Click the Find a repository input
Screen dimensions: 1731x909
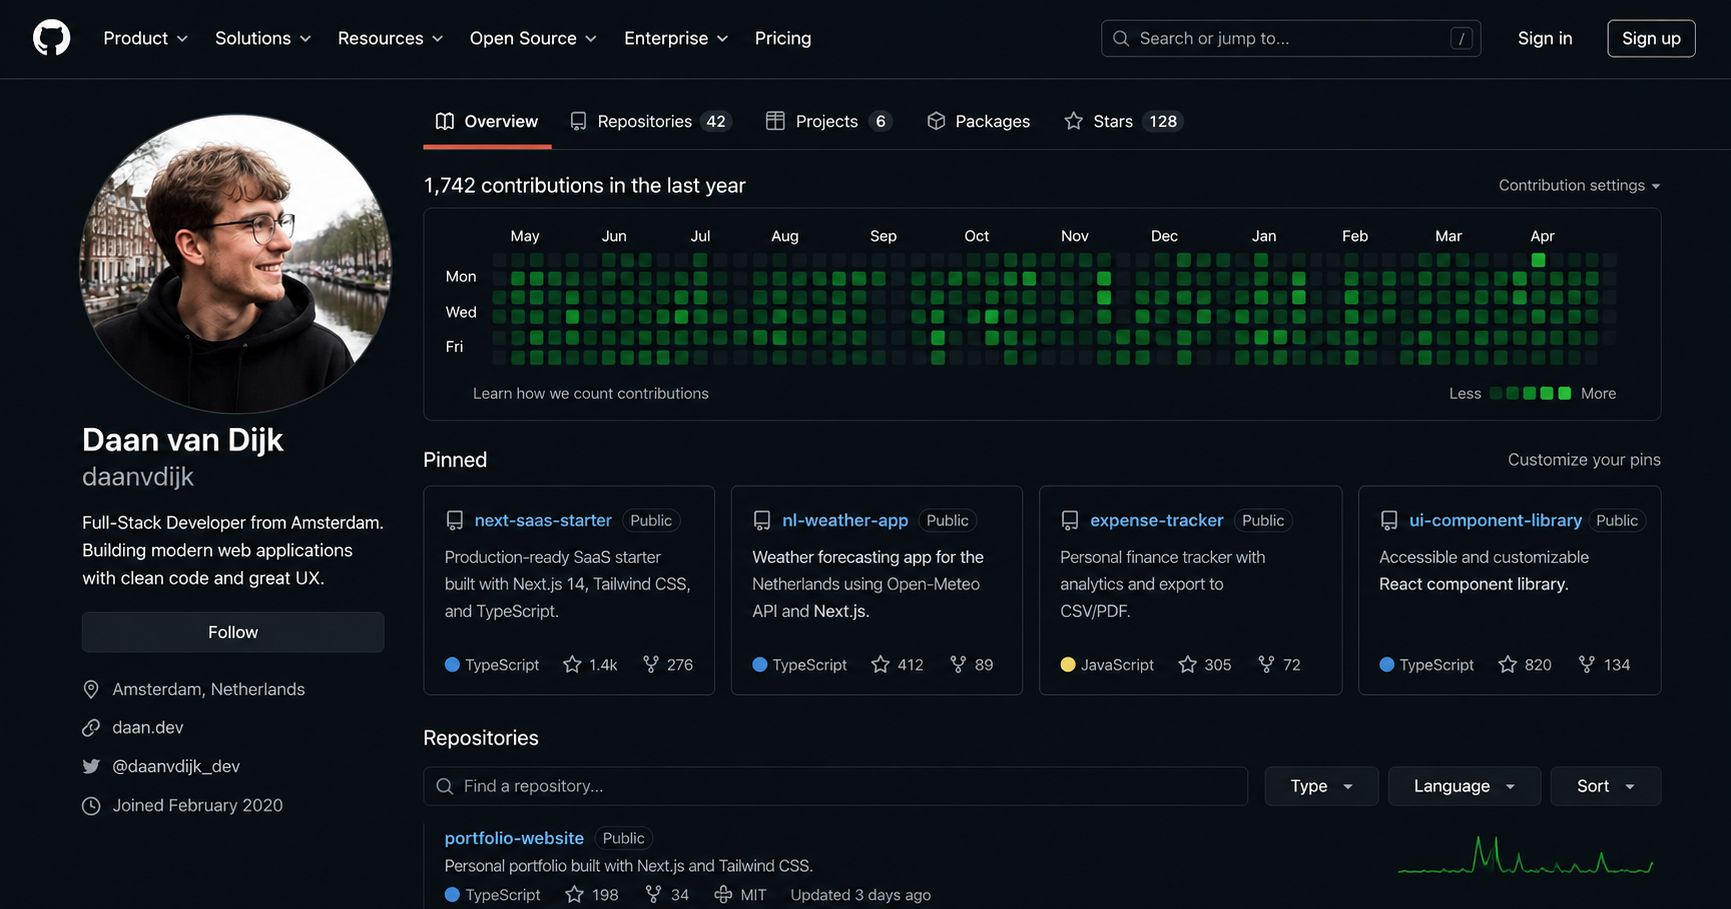tap(836, 786)
